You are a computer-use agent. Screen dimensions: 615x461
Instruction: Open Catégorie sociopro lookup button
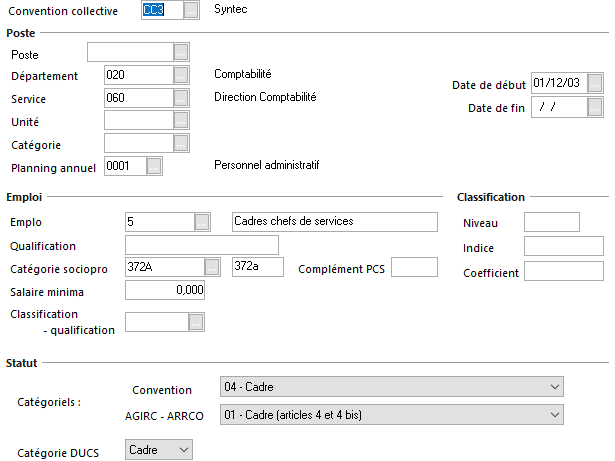click(x=212, y=267)
